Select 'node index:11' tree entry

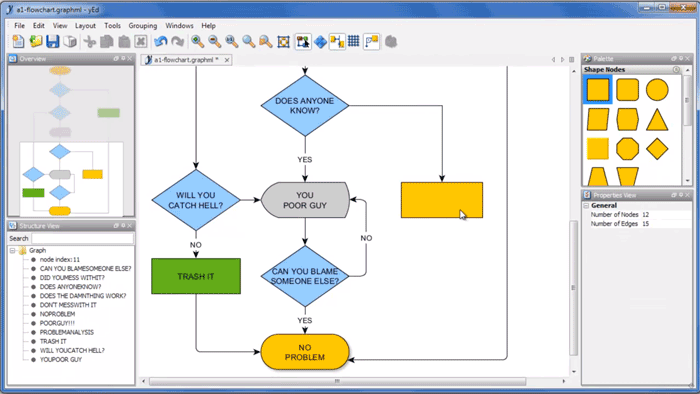tap(59, 260)
